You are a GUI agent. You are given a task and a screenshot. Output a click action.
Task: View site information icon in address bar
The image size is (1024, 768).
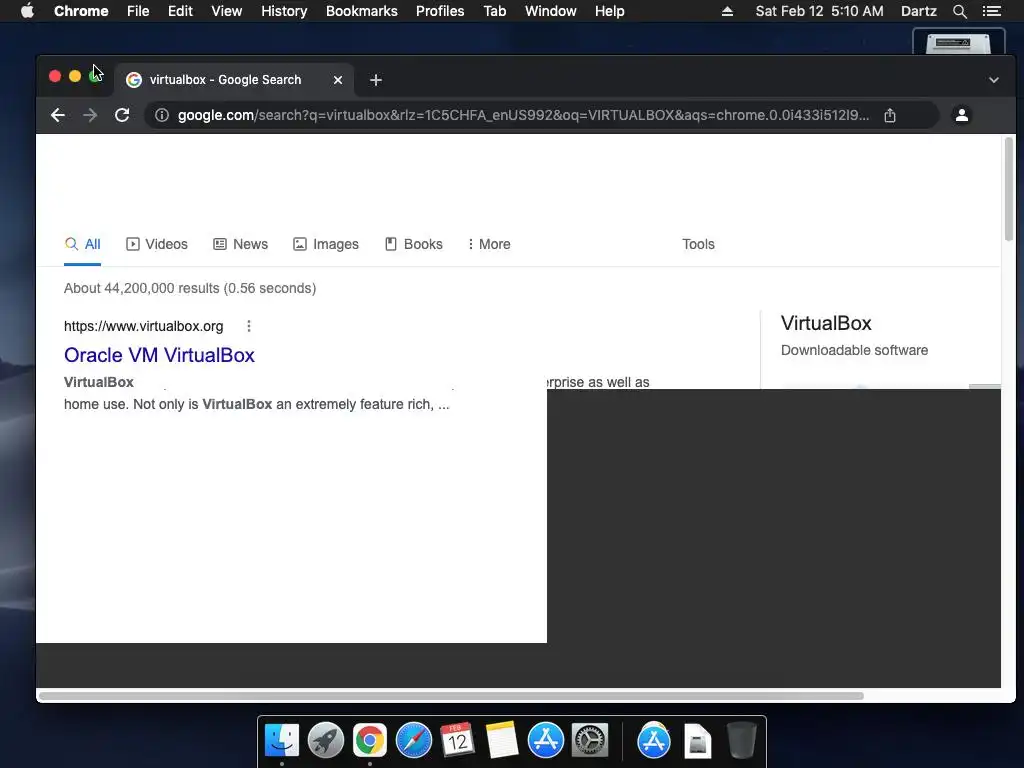point(161,116)
